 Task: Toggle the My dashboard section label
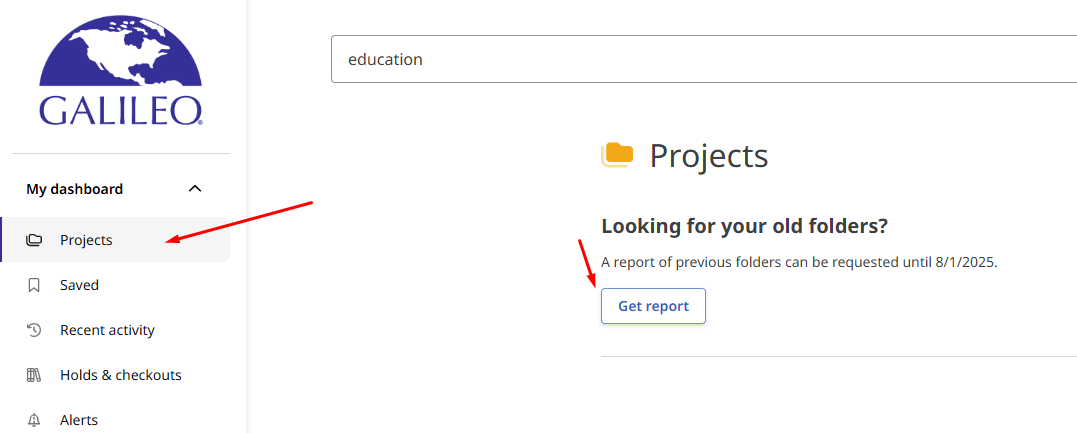point(75,189)
